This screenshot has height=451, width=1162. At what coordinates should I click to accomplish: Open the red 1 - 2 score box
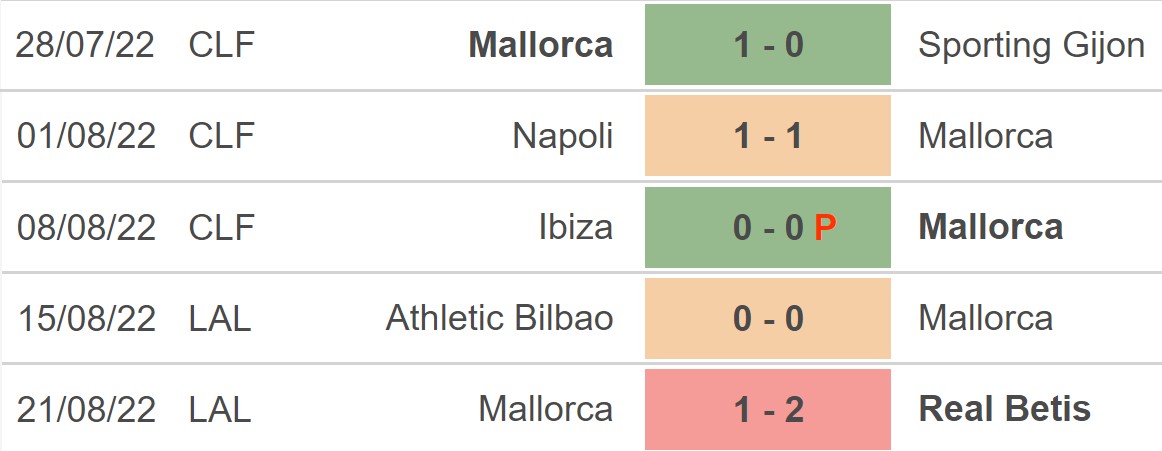767,409
